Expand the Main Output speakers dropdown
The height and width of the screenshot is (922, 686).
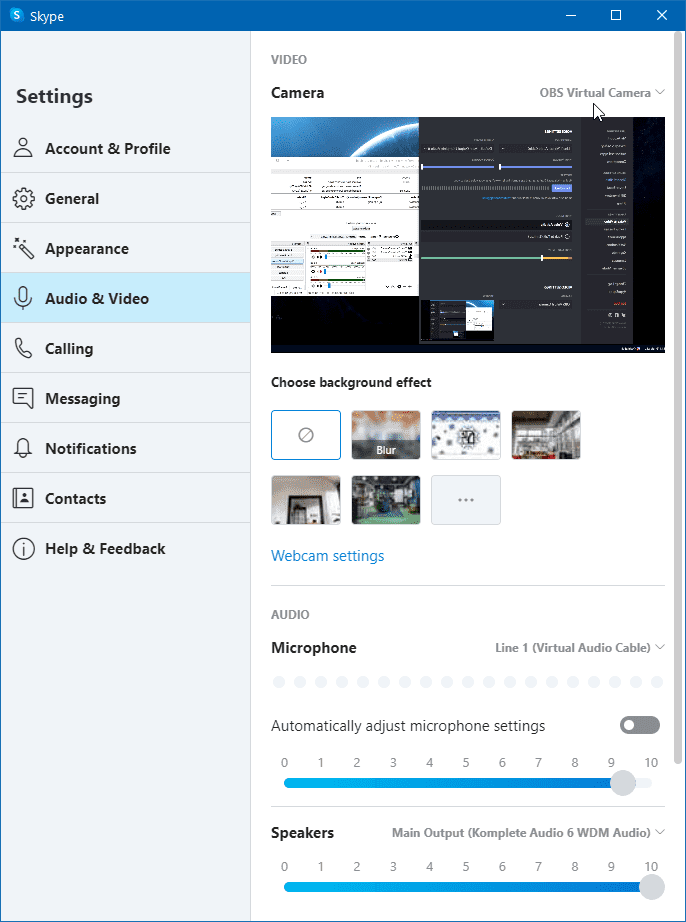tap(528, 833)
